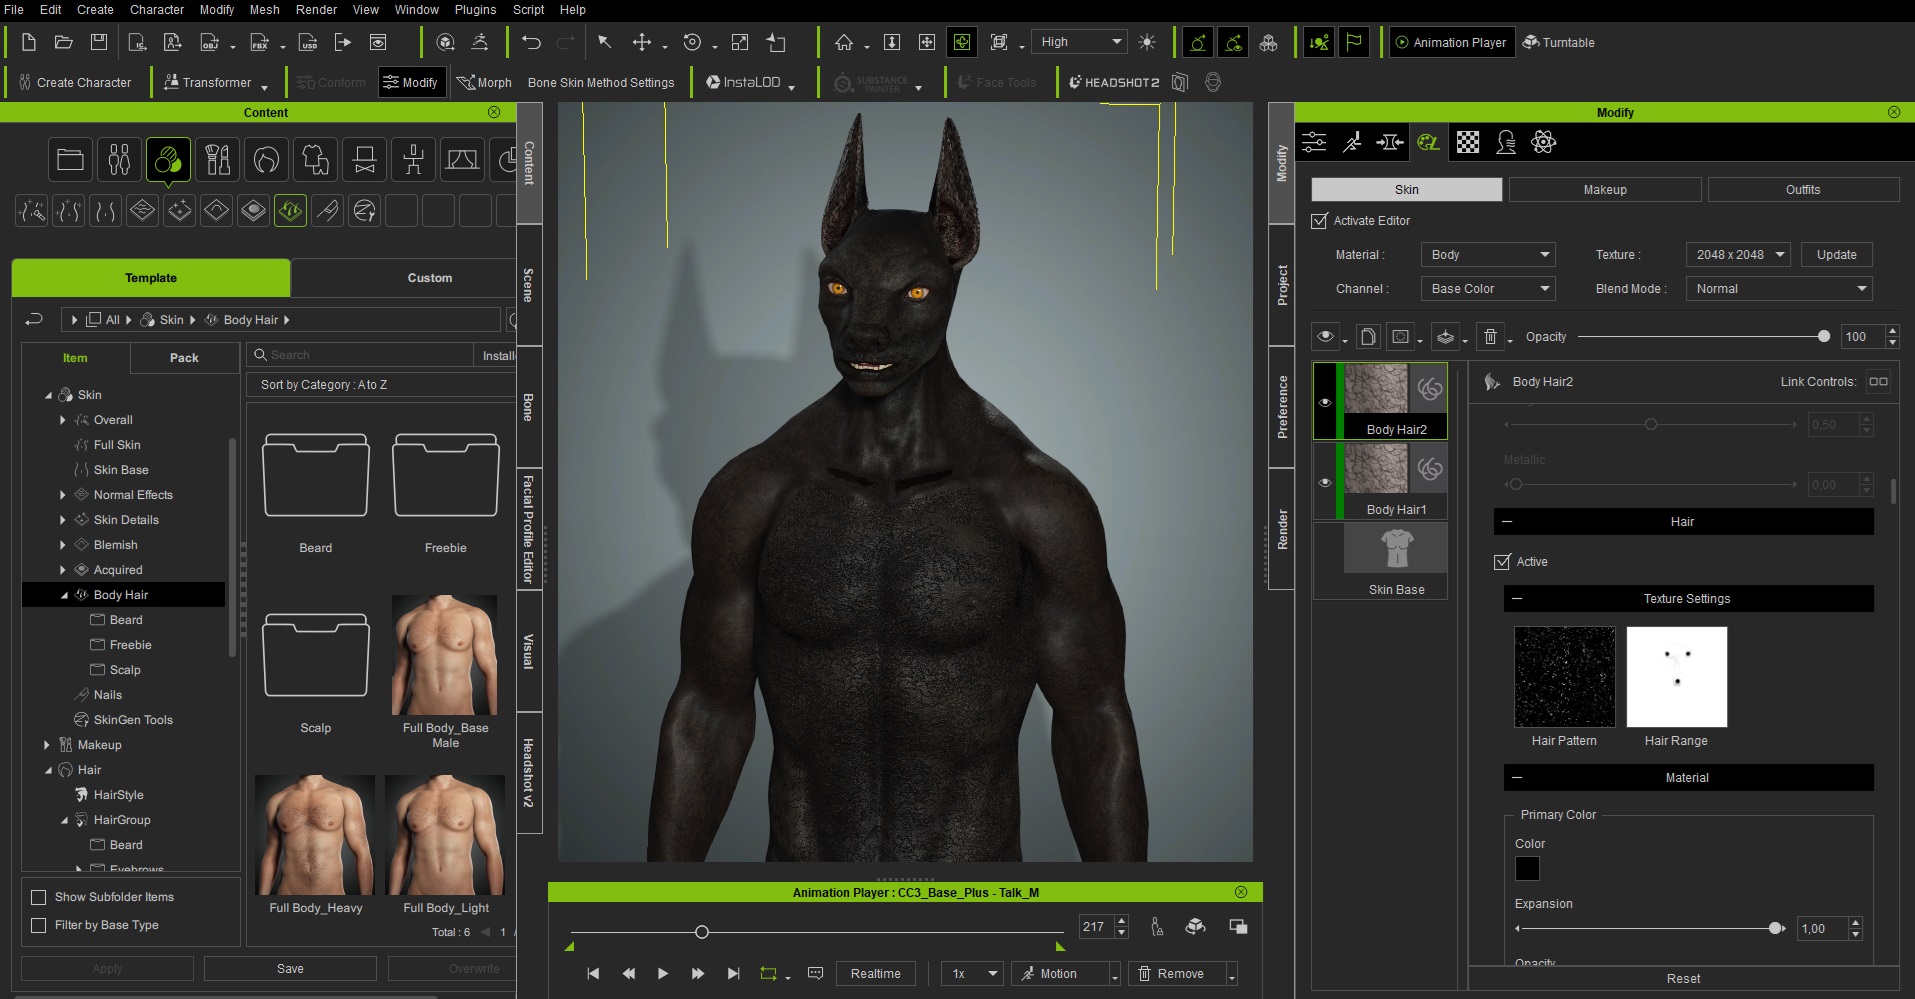
Task: Expand the Makeup tree node
Action: [47, 745]
